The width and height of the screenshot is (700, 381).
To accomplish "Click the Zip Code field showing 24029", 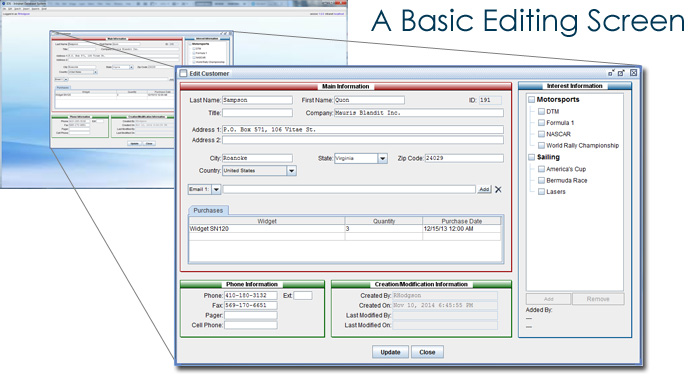I will (x=464, y=158).
